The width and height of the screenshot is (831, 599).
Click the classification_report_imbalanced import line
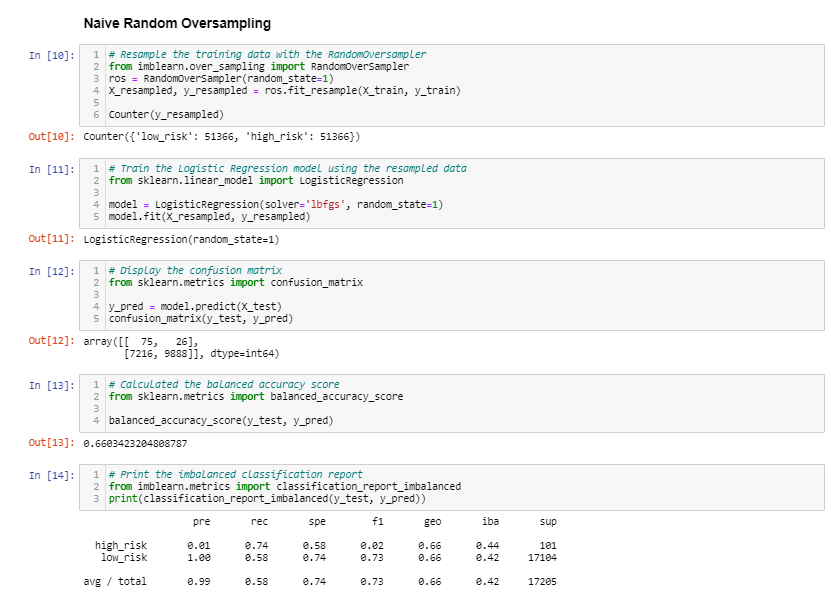285,487
